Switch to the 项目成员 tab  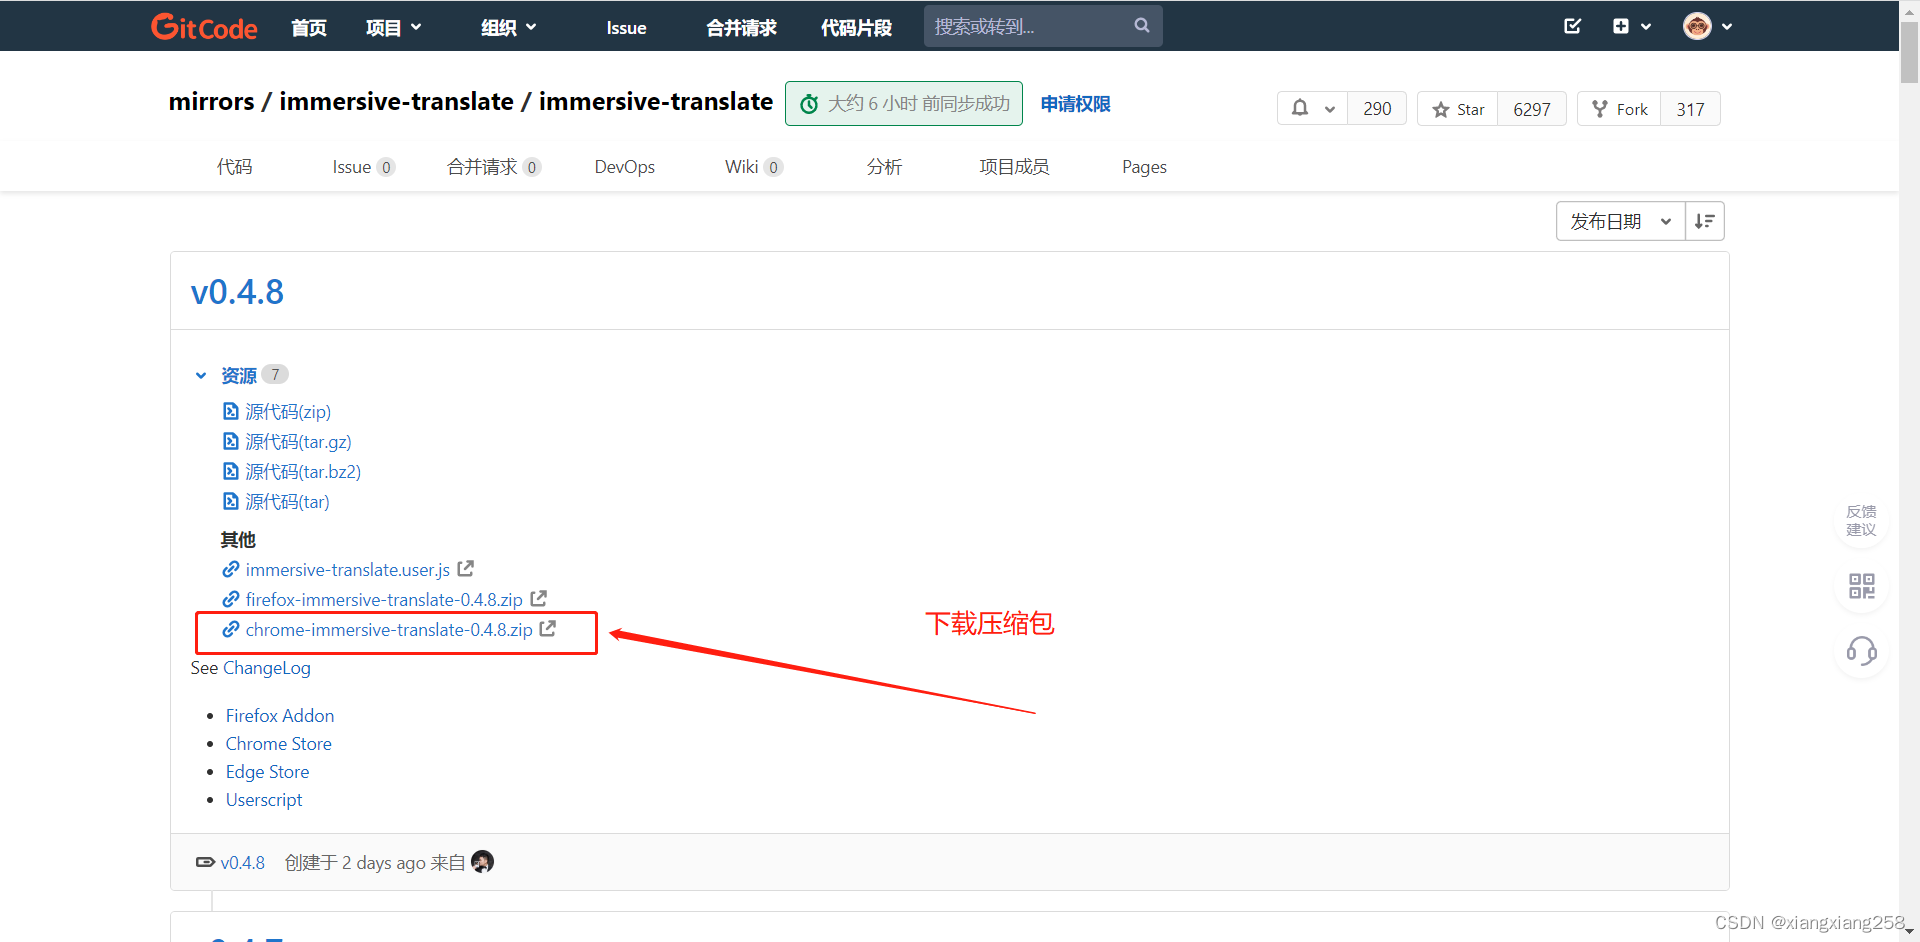click(1014, 167)
